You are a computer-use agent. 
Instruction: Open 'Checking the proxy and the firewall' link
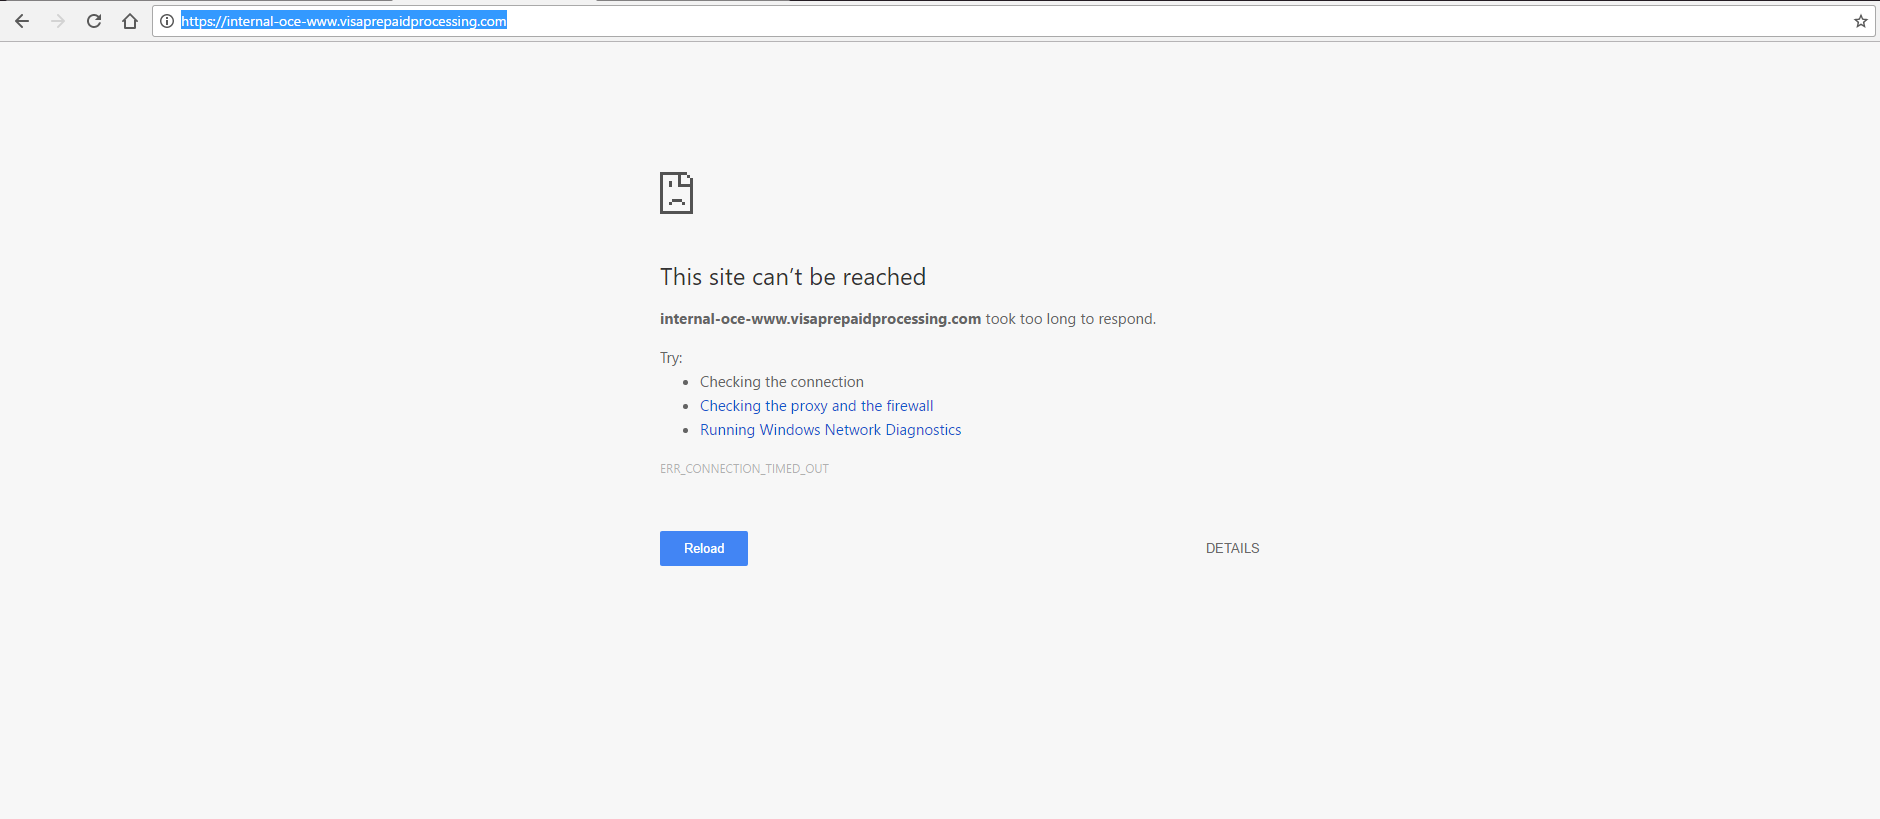coord(816,406)
